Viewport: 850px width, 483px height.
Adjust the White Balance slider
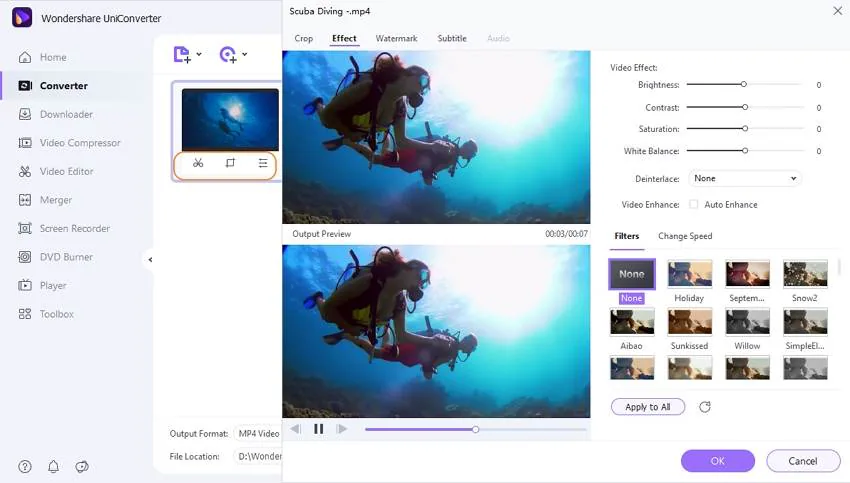point(745,151)
